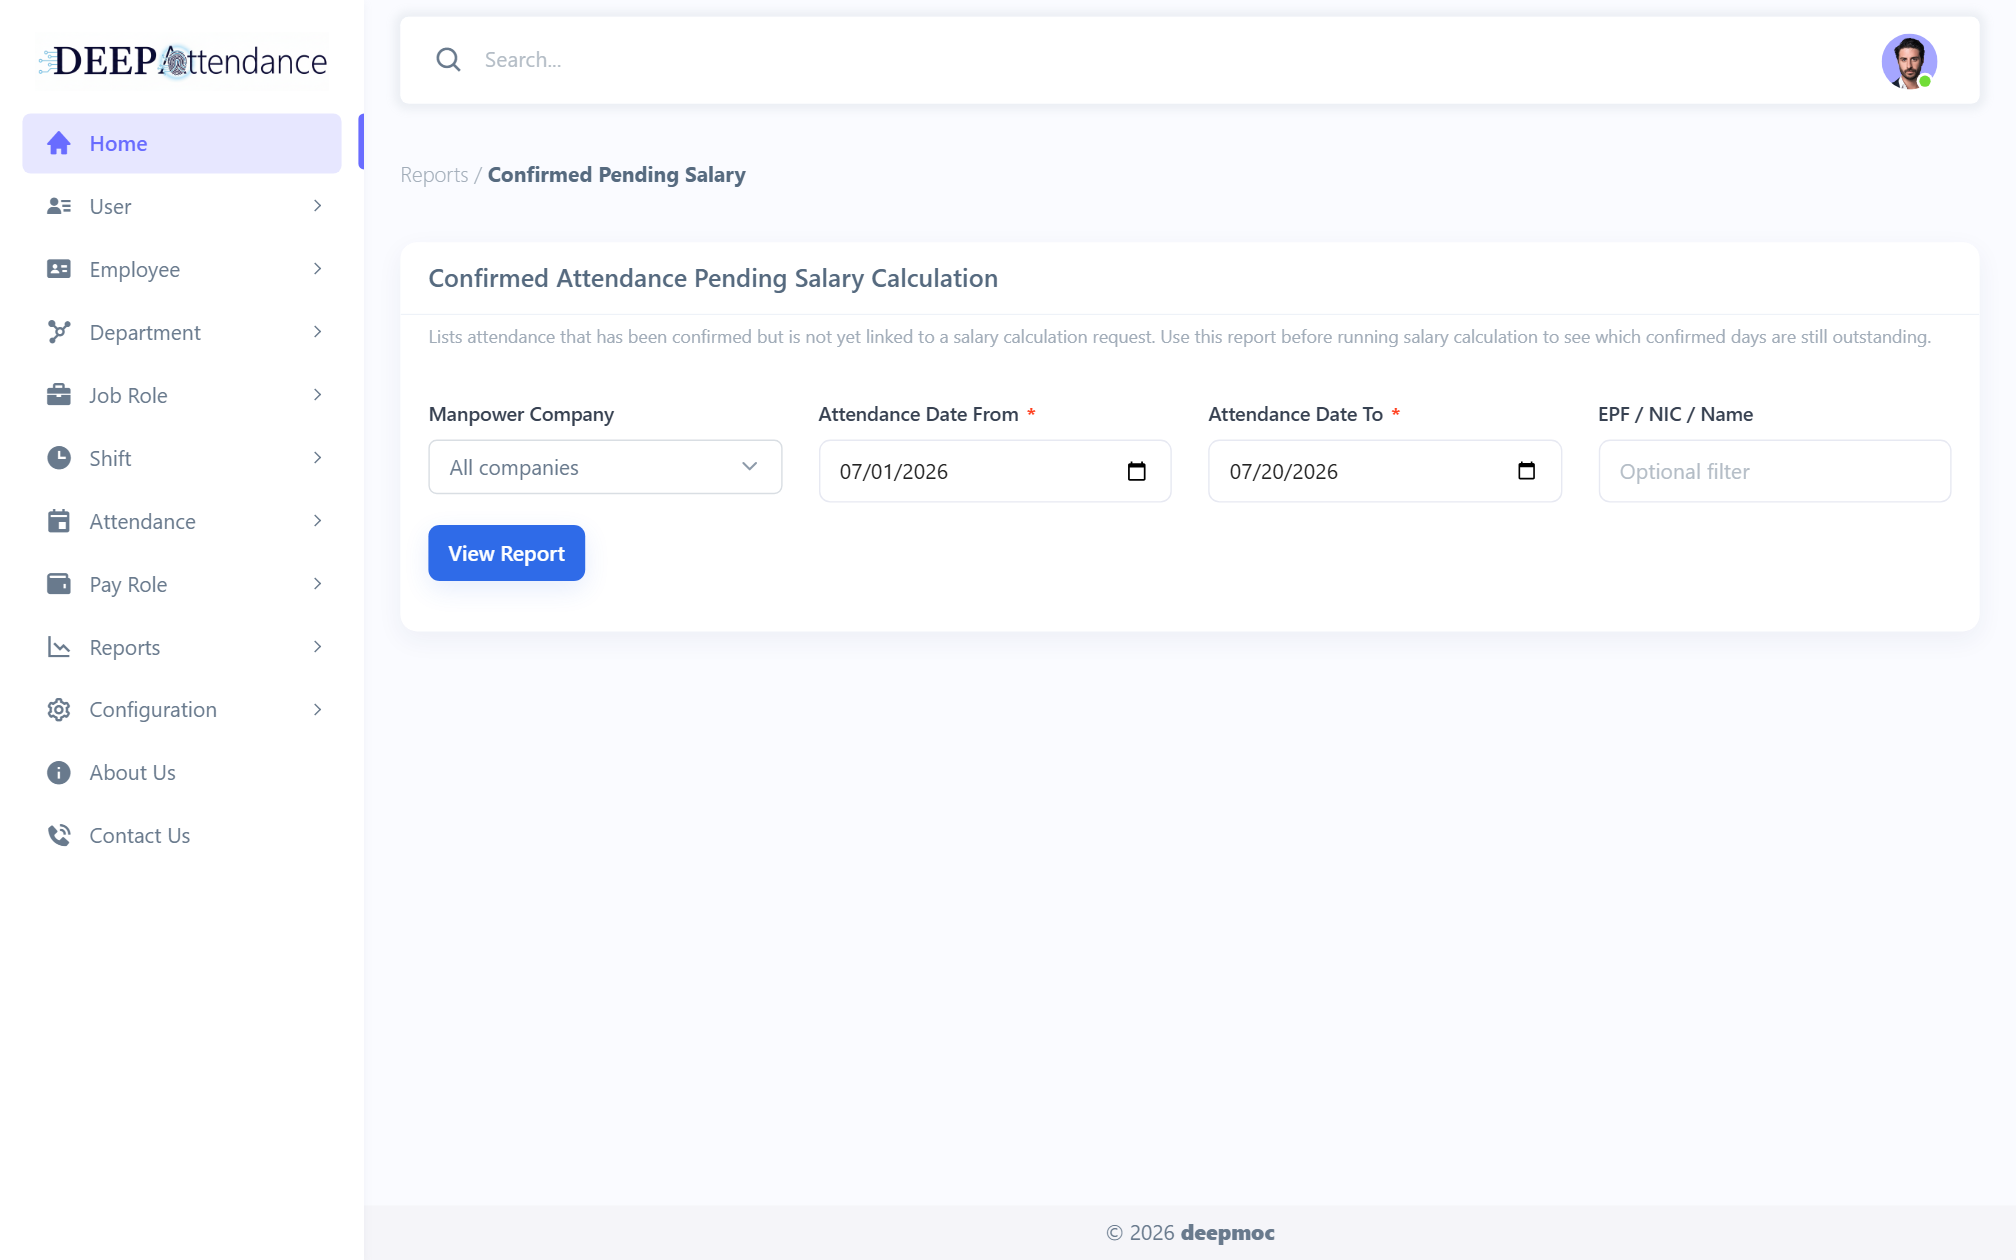The width and height of the screenshot is (2016, 1260).
Task: Click the Attendance calendar icon
Action: 59,521
